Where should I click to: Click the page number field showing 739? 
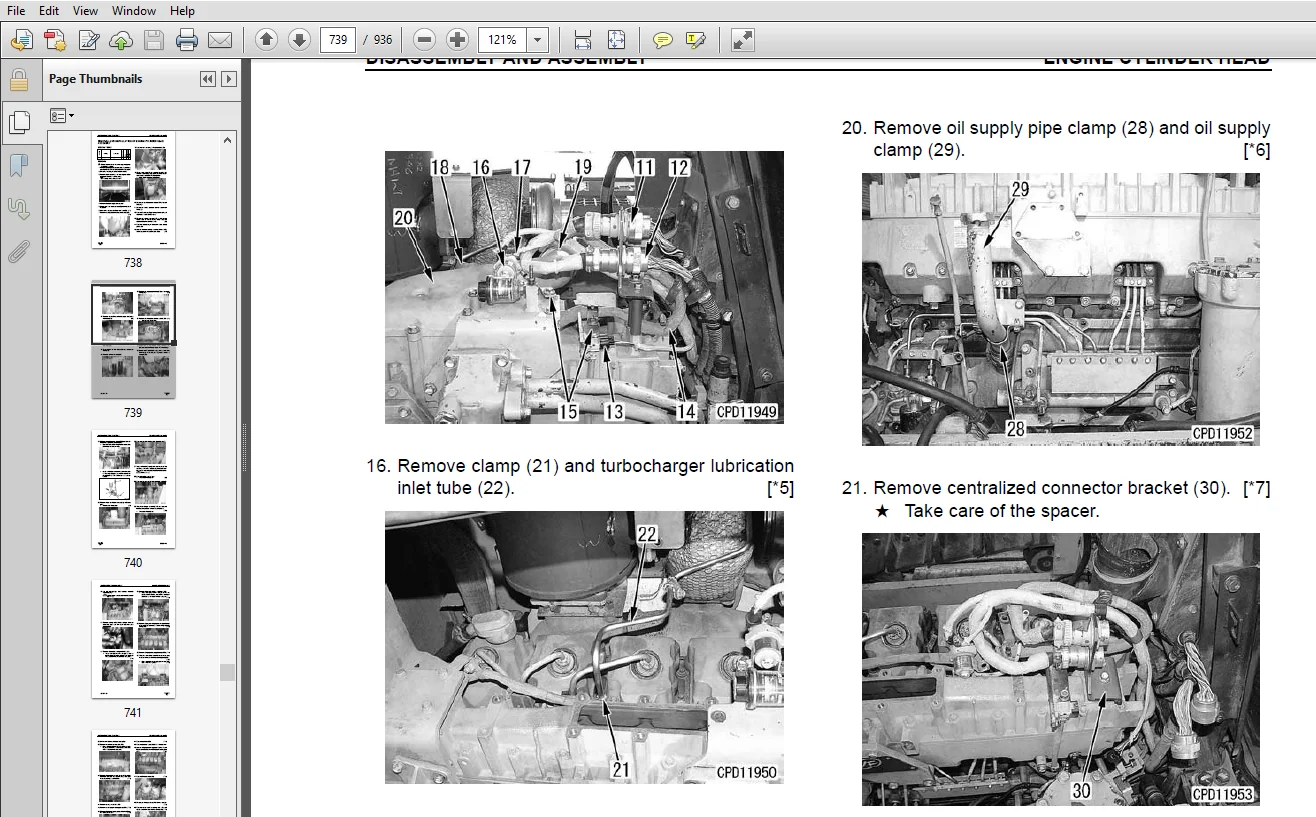click(x=338, y=40)
